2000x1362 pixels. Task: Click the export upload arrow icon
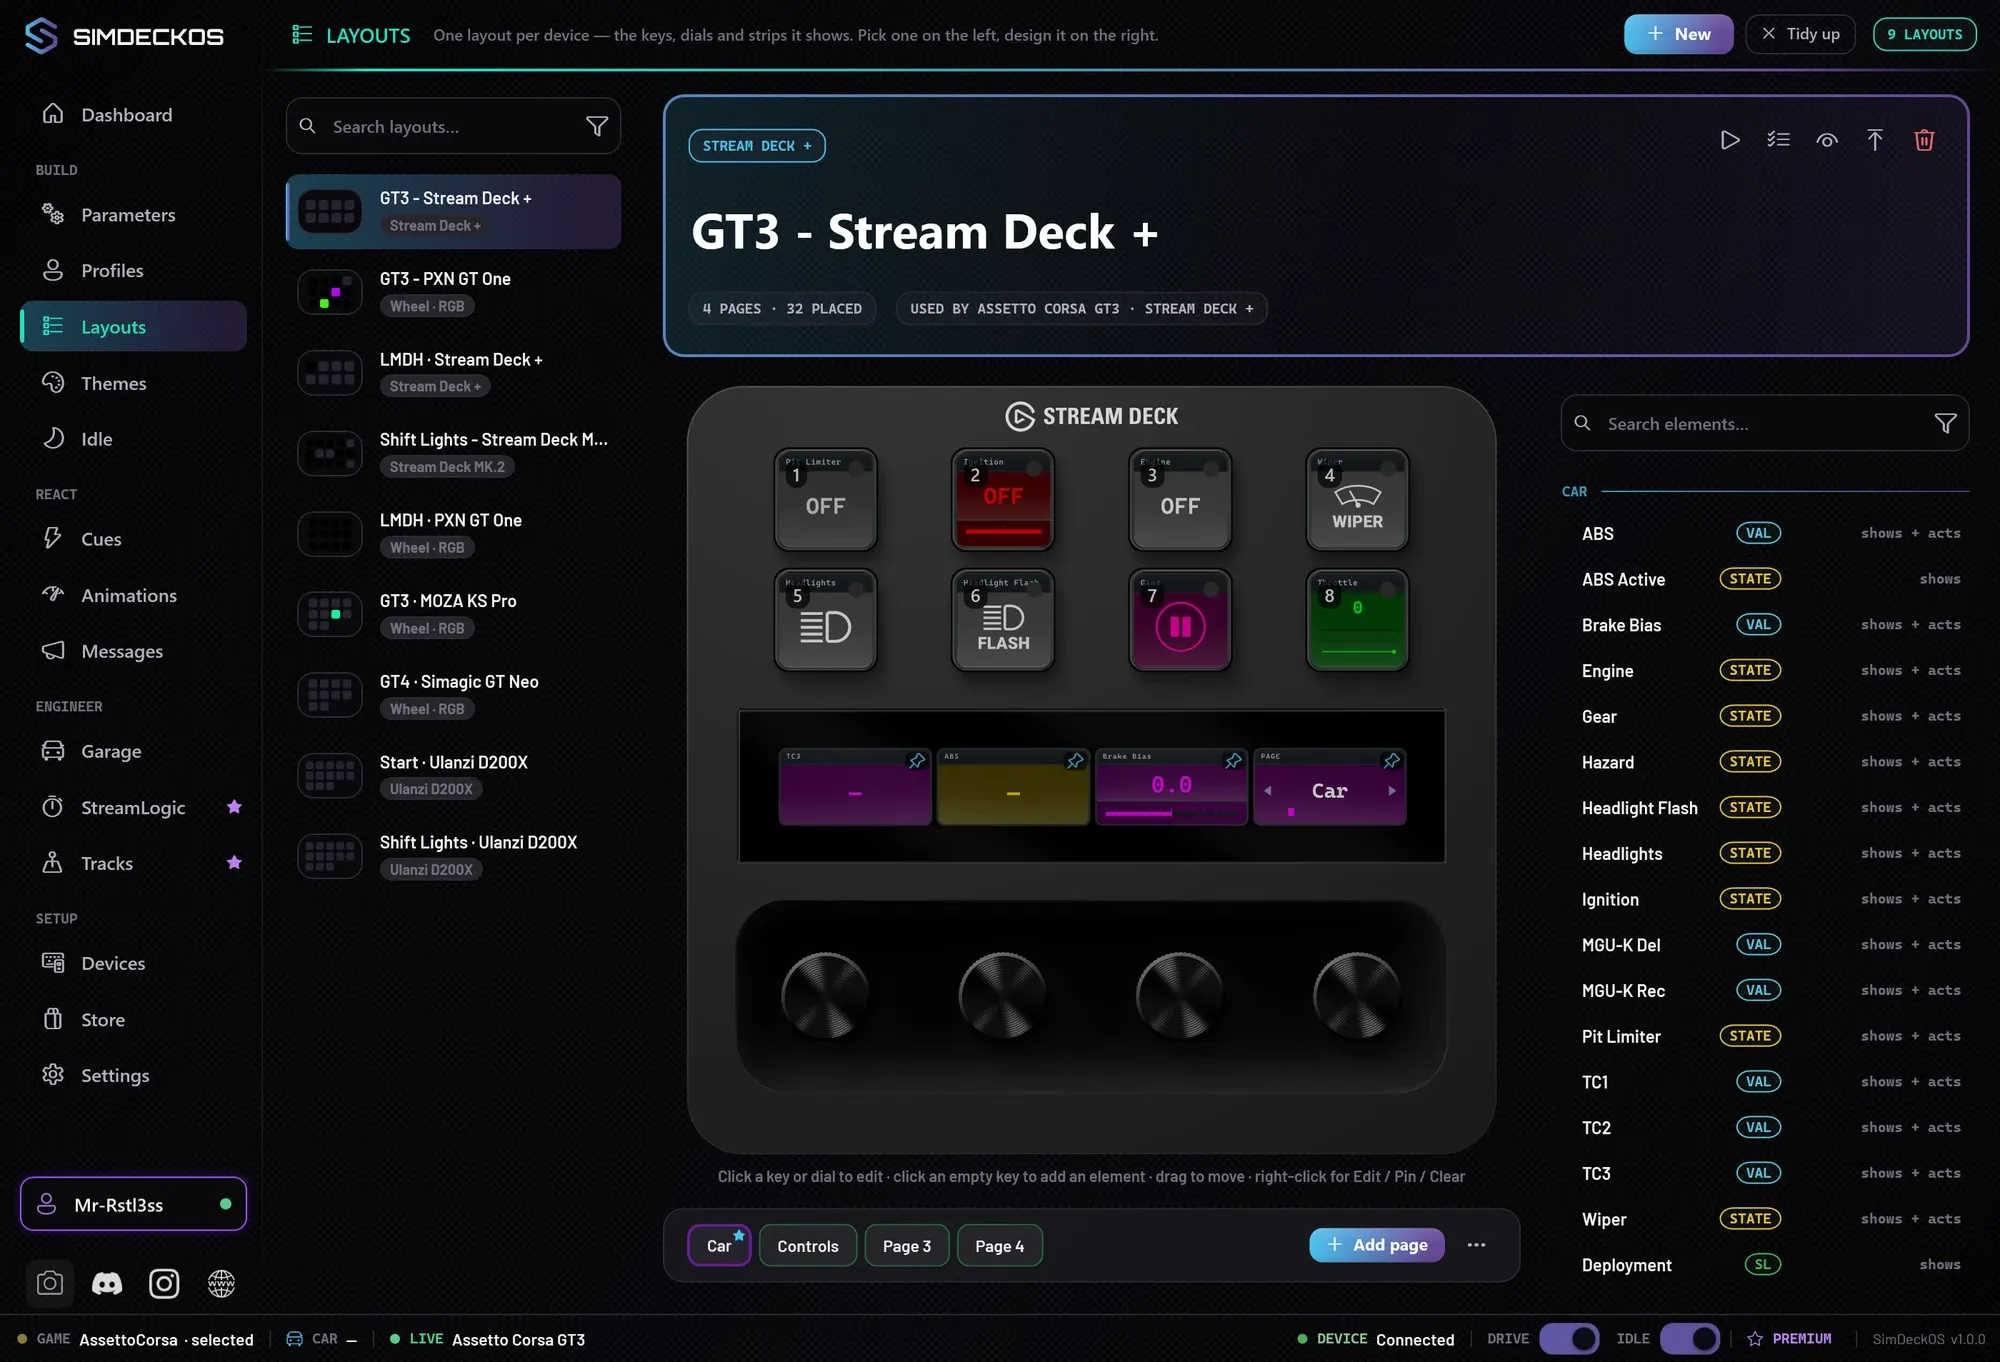[x=1875, y=140]
